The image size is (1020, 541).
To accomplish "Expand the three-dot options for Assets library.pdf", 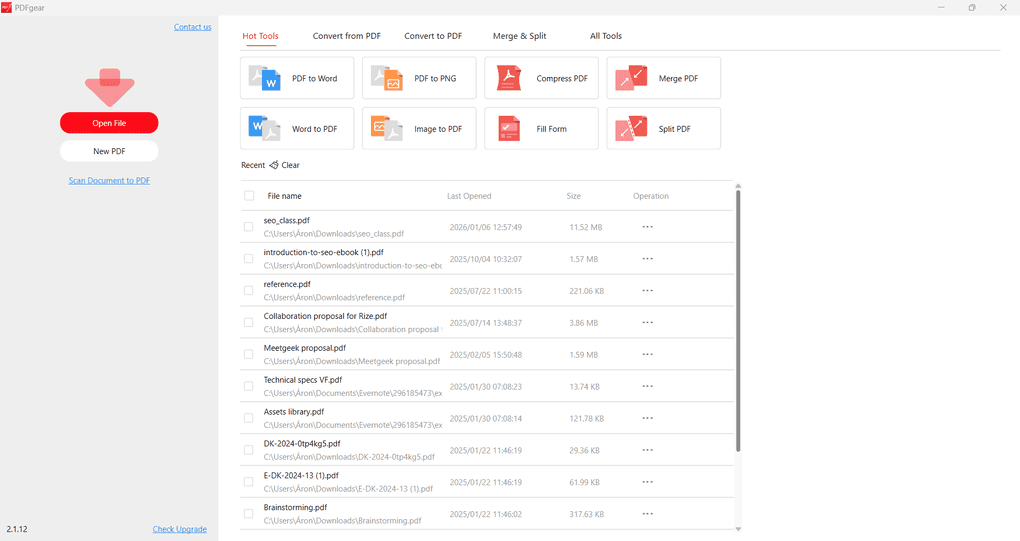I will (x=647, y=418).
